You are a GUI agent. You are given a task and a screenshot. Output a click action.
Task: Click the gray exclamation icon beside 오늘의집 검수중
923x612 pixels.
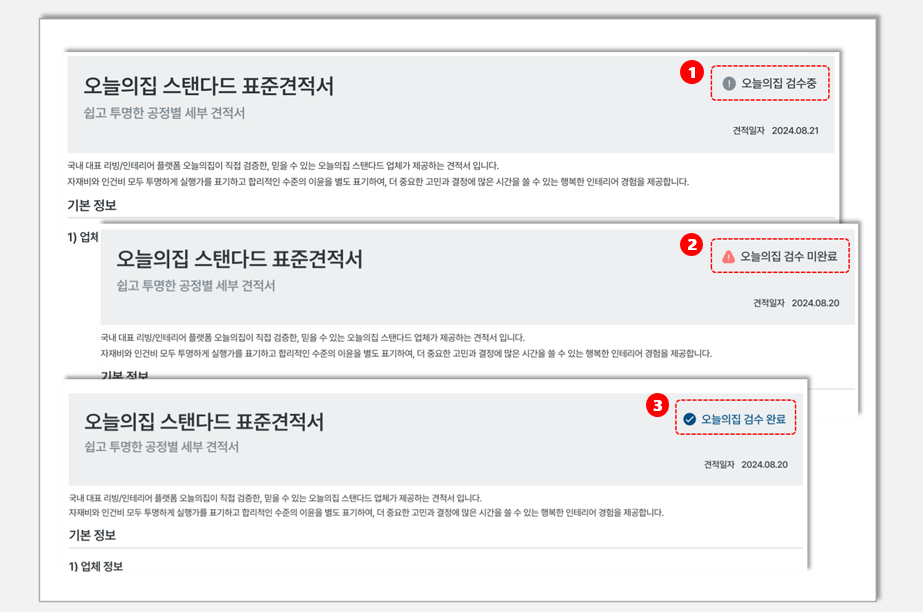729,84
